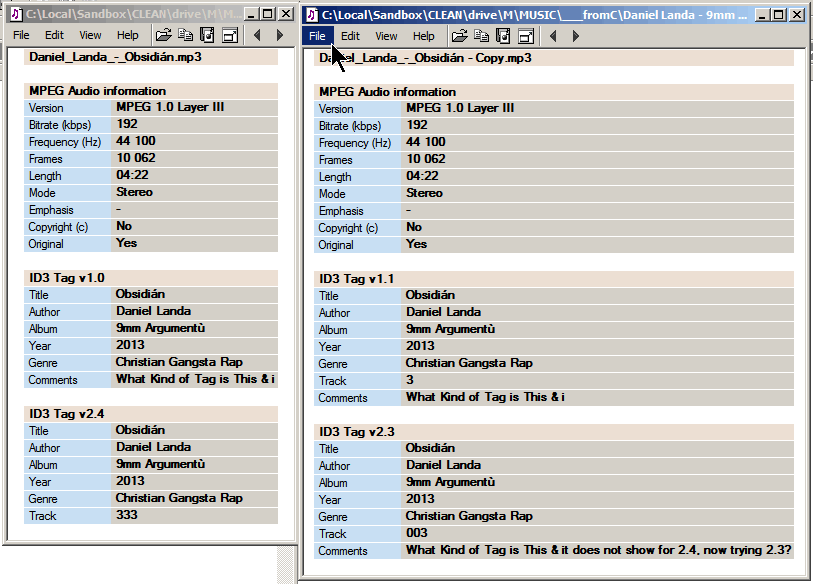Click the window layout icon in left toolbar
813x584 pixels.
[x=229, y=35]
